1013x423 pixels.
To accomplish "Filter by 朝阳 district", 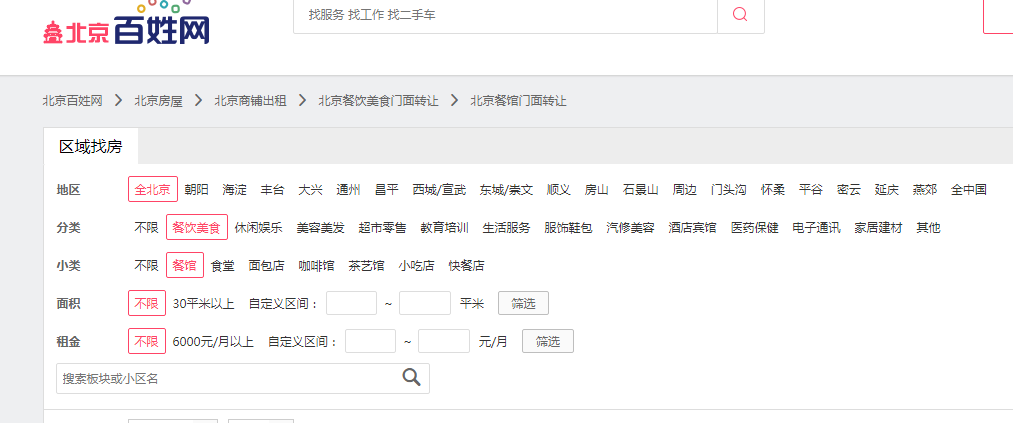I will click(x=196, y=190).
